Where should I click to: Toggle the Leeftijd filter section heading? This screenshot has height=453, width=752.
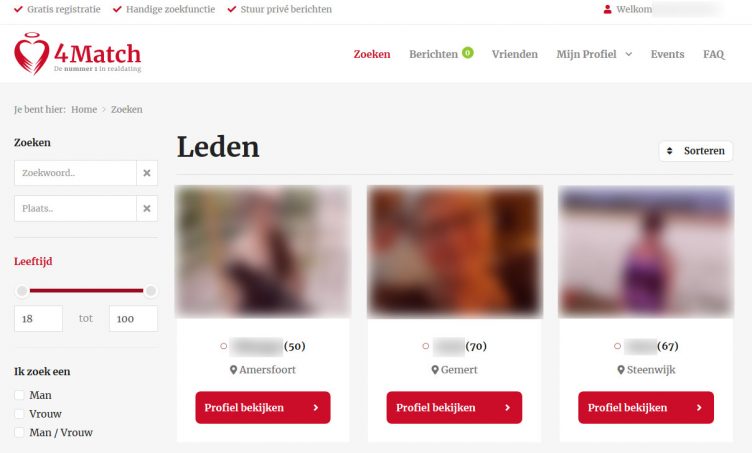(x=33, y=261)
